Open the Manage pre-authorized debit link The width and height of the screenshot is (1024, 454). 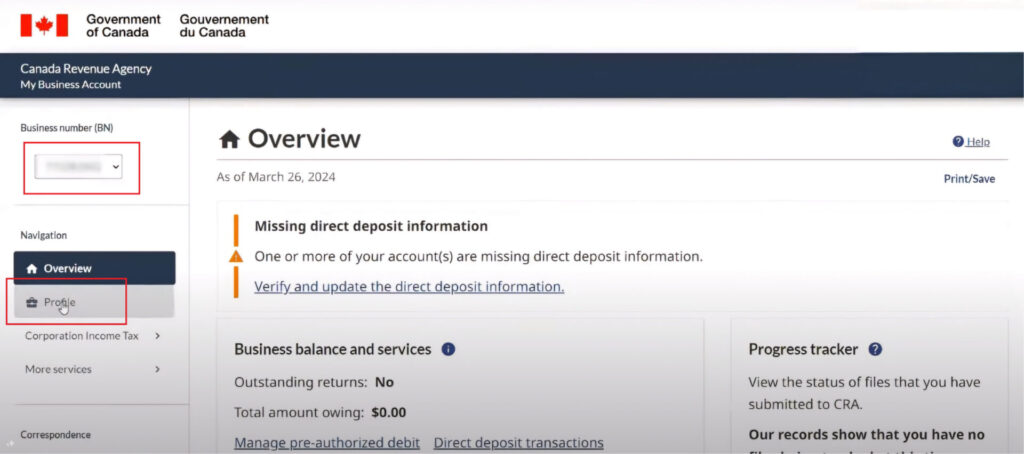[327, 442]
